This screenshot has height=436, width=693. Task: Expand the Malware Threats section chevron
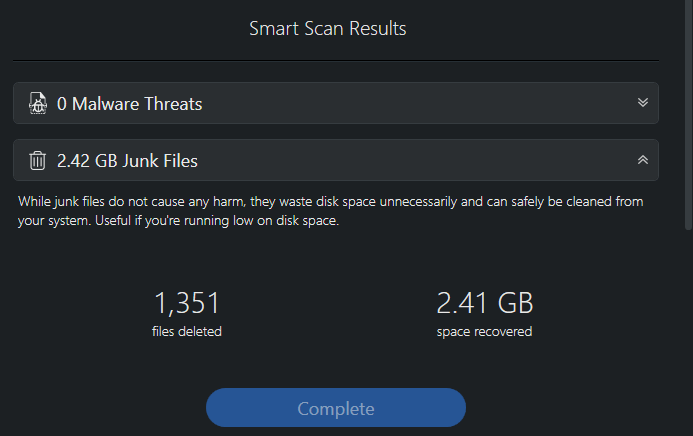[643, 103]
